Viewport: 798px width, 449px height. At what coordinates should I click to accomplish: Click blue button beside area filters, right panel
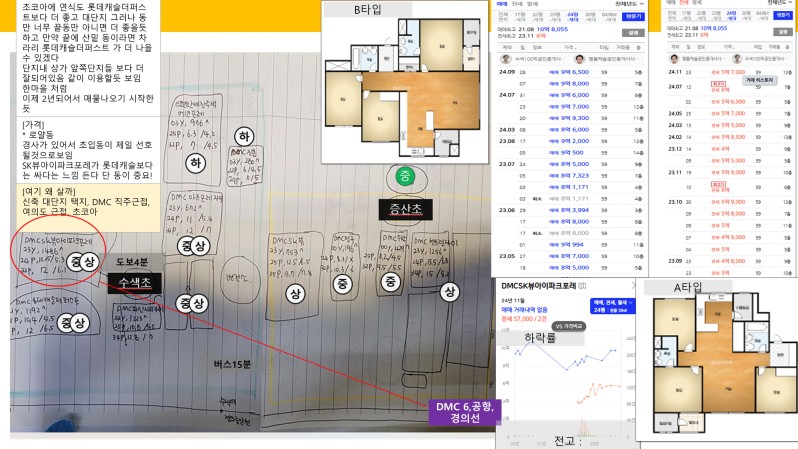coord(783,15)
